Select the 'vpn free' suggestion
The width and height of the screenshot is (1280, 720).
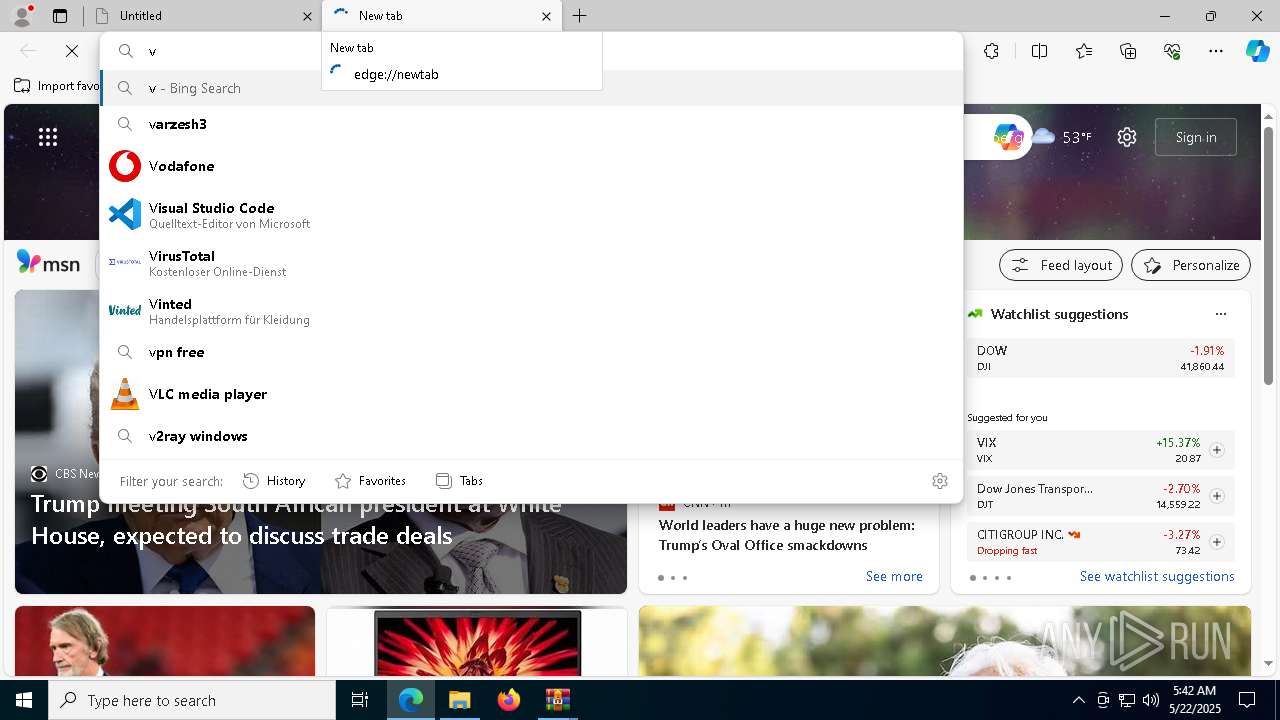pyautogui.click(x=531, y=352)
